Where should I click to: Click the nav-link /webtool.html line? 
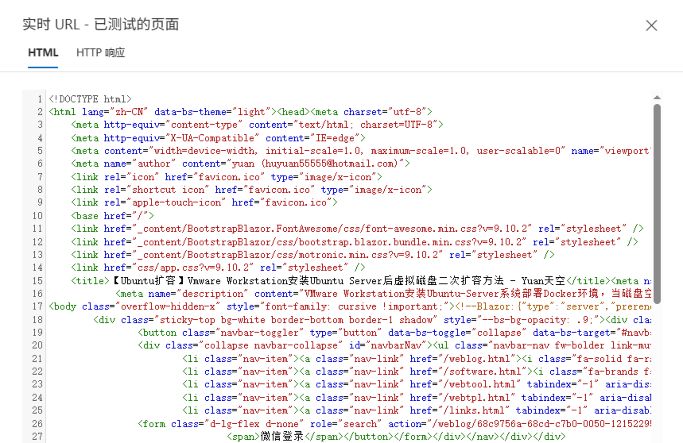[416, 384]
